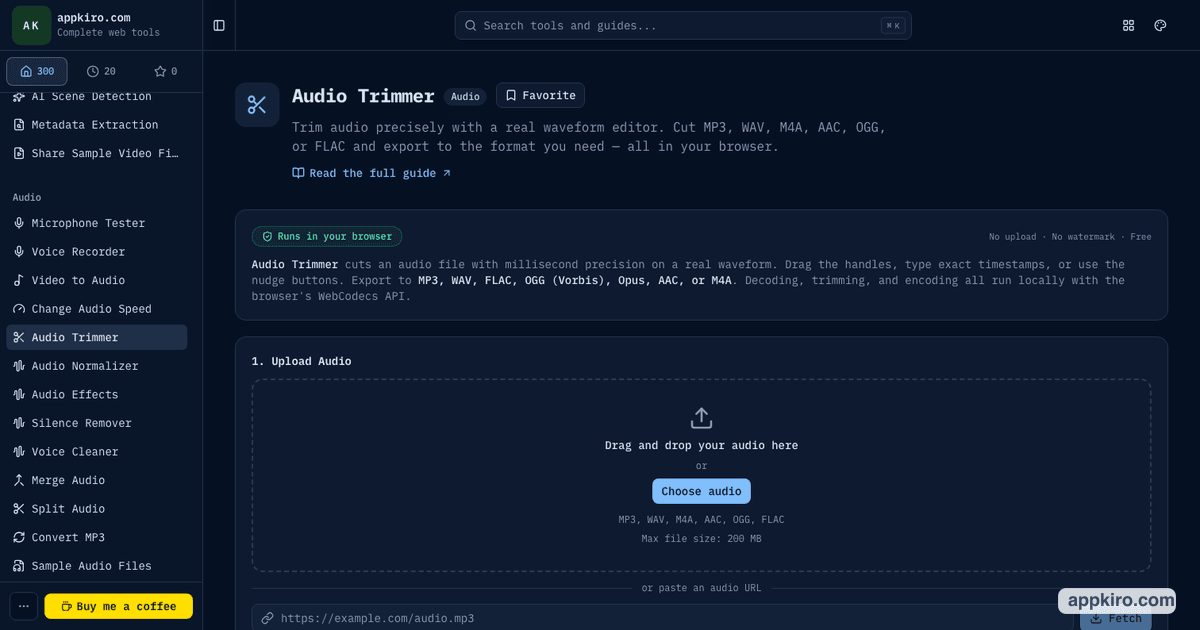Click the file icon beside Share Sample Video
This screenshot has height=630, width=1200.
tap(19, 153)
